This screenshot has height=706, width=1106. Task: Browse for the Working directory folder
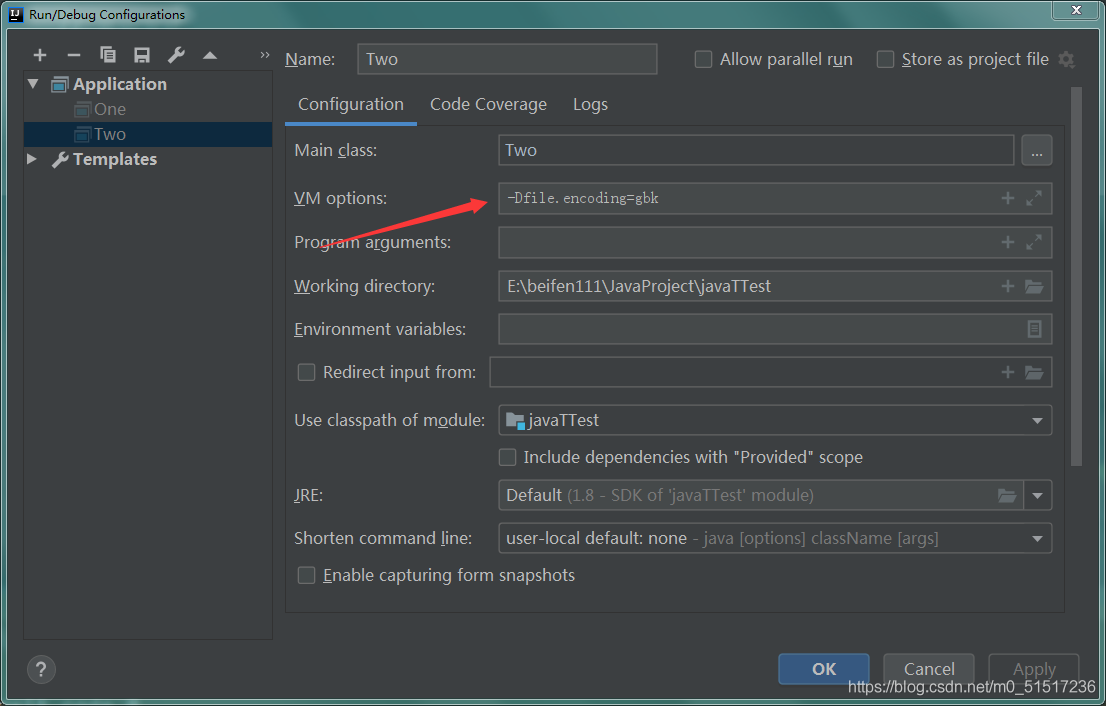(x=1034, y=286)
